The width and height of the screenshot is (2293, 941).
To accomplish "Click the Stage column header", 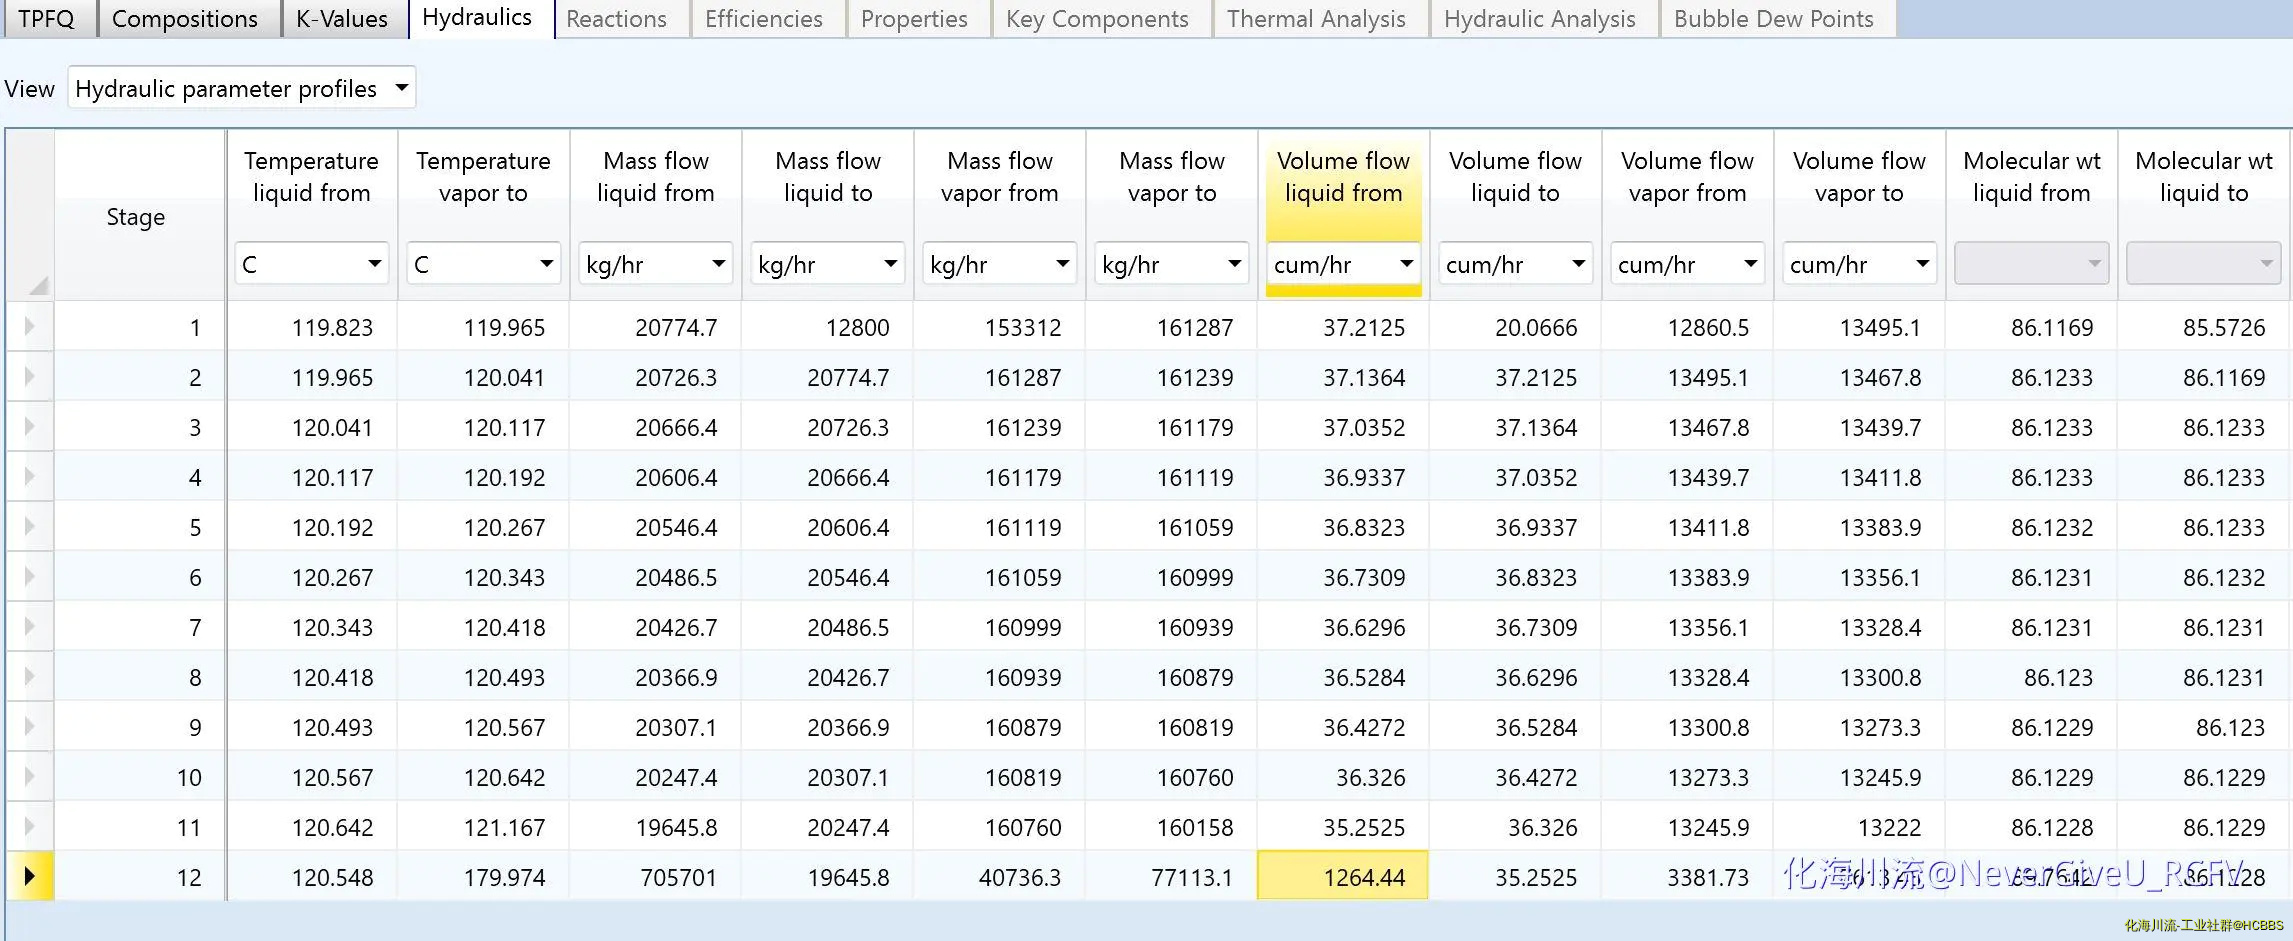I will pos(136,217).
